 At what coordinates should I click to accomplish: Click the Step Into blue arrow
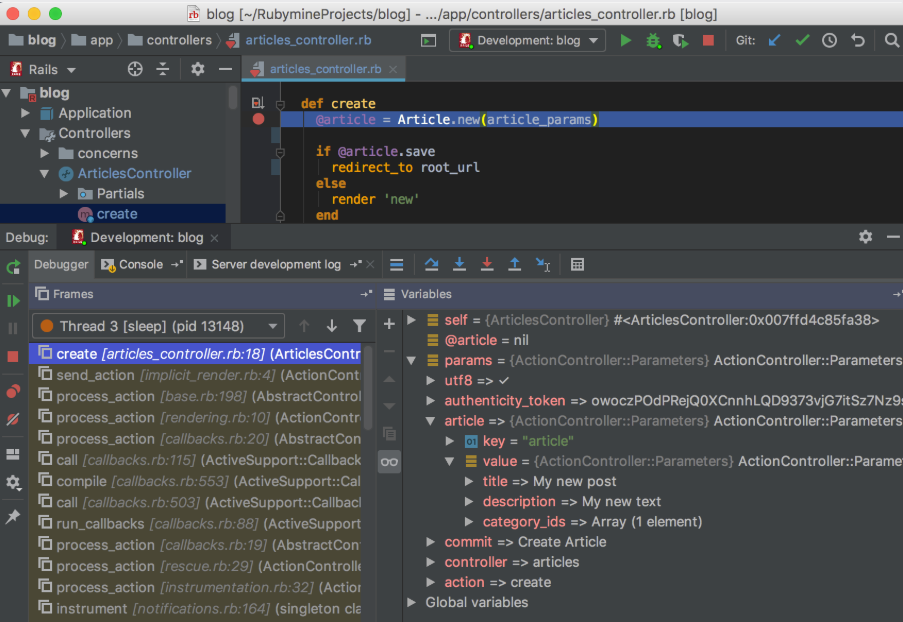[459, 264]
